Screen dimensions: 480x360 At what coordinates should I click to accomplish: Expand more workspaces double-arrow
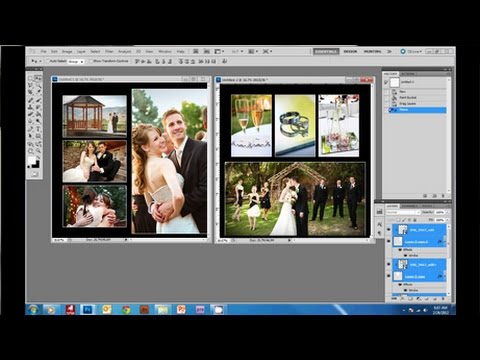(x=389, y=51)
